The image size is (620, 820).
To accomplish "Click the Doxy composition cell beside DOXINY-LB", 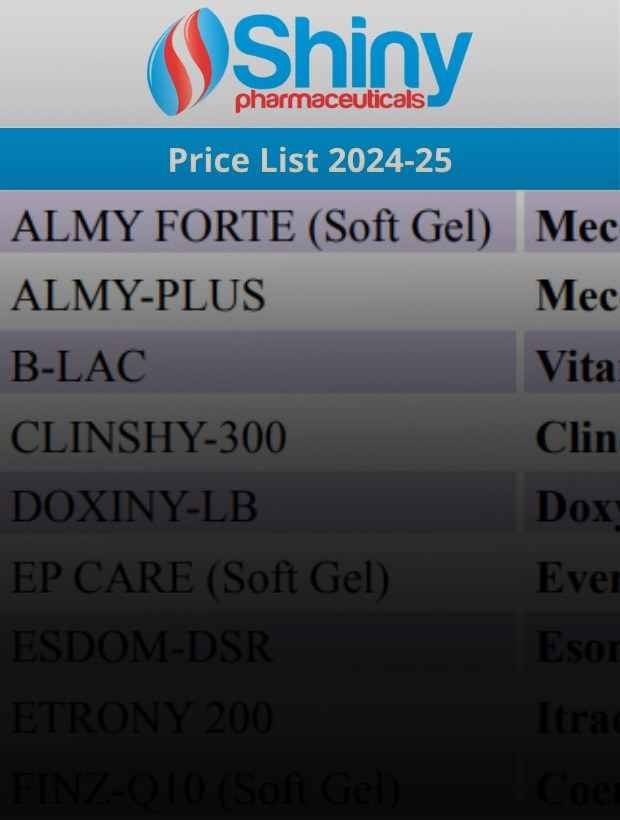I will tap(572, 506).
